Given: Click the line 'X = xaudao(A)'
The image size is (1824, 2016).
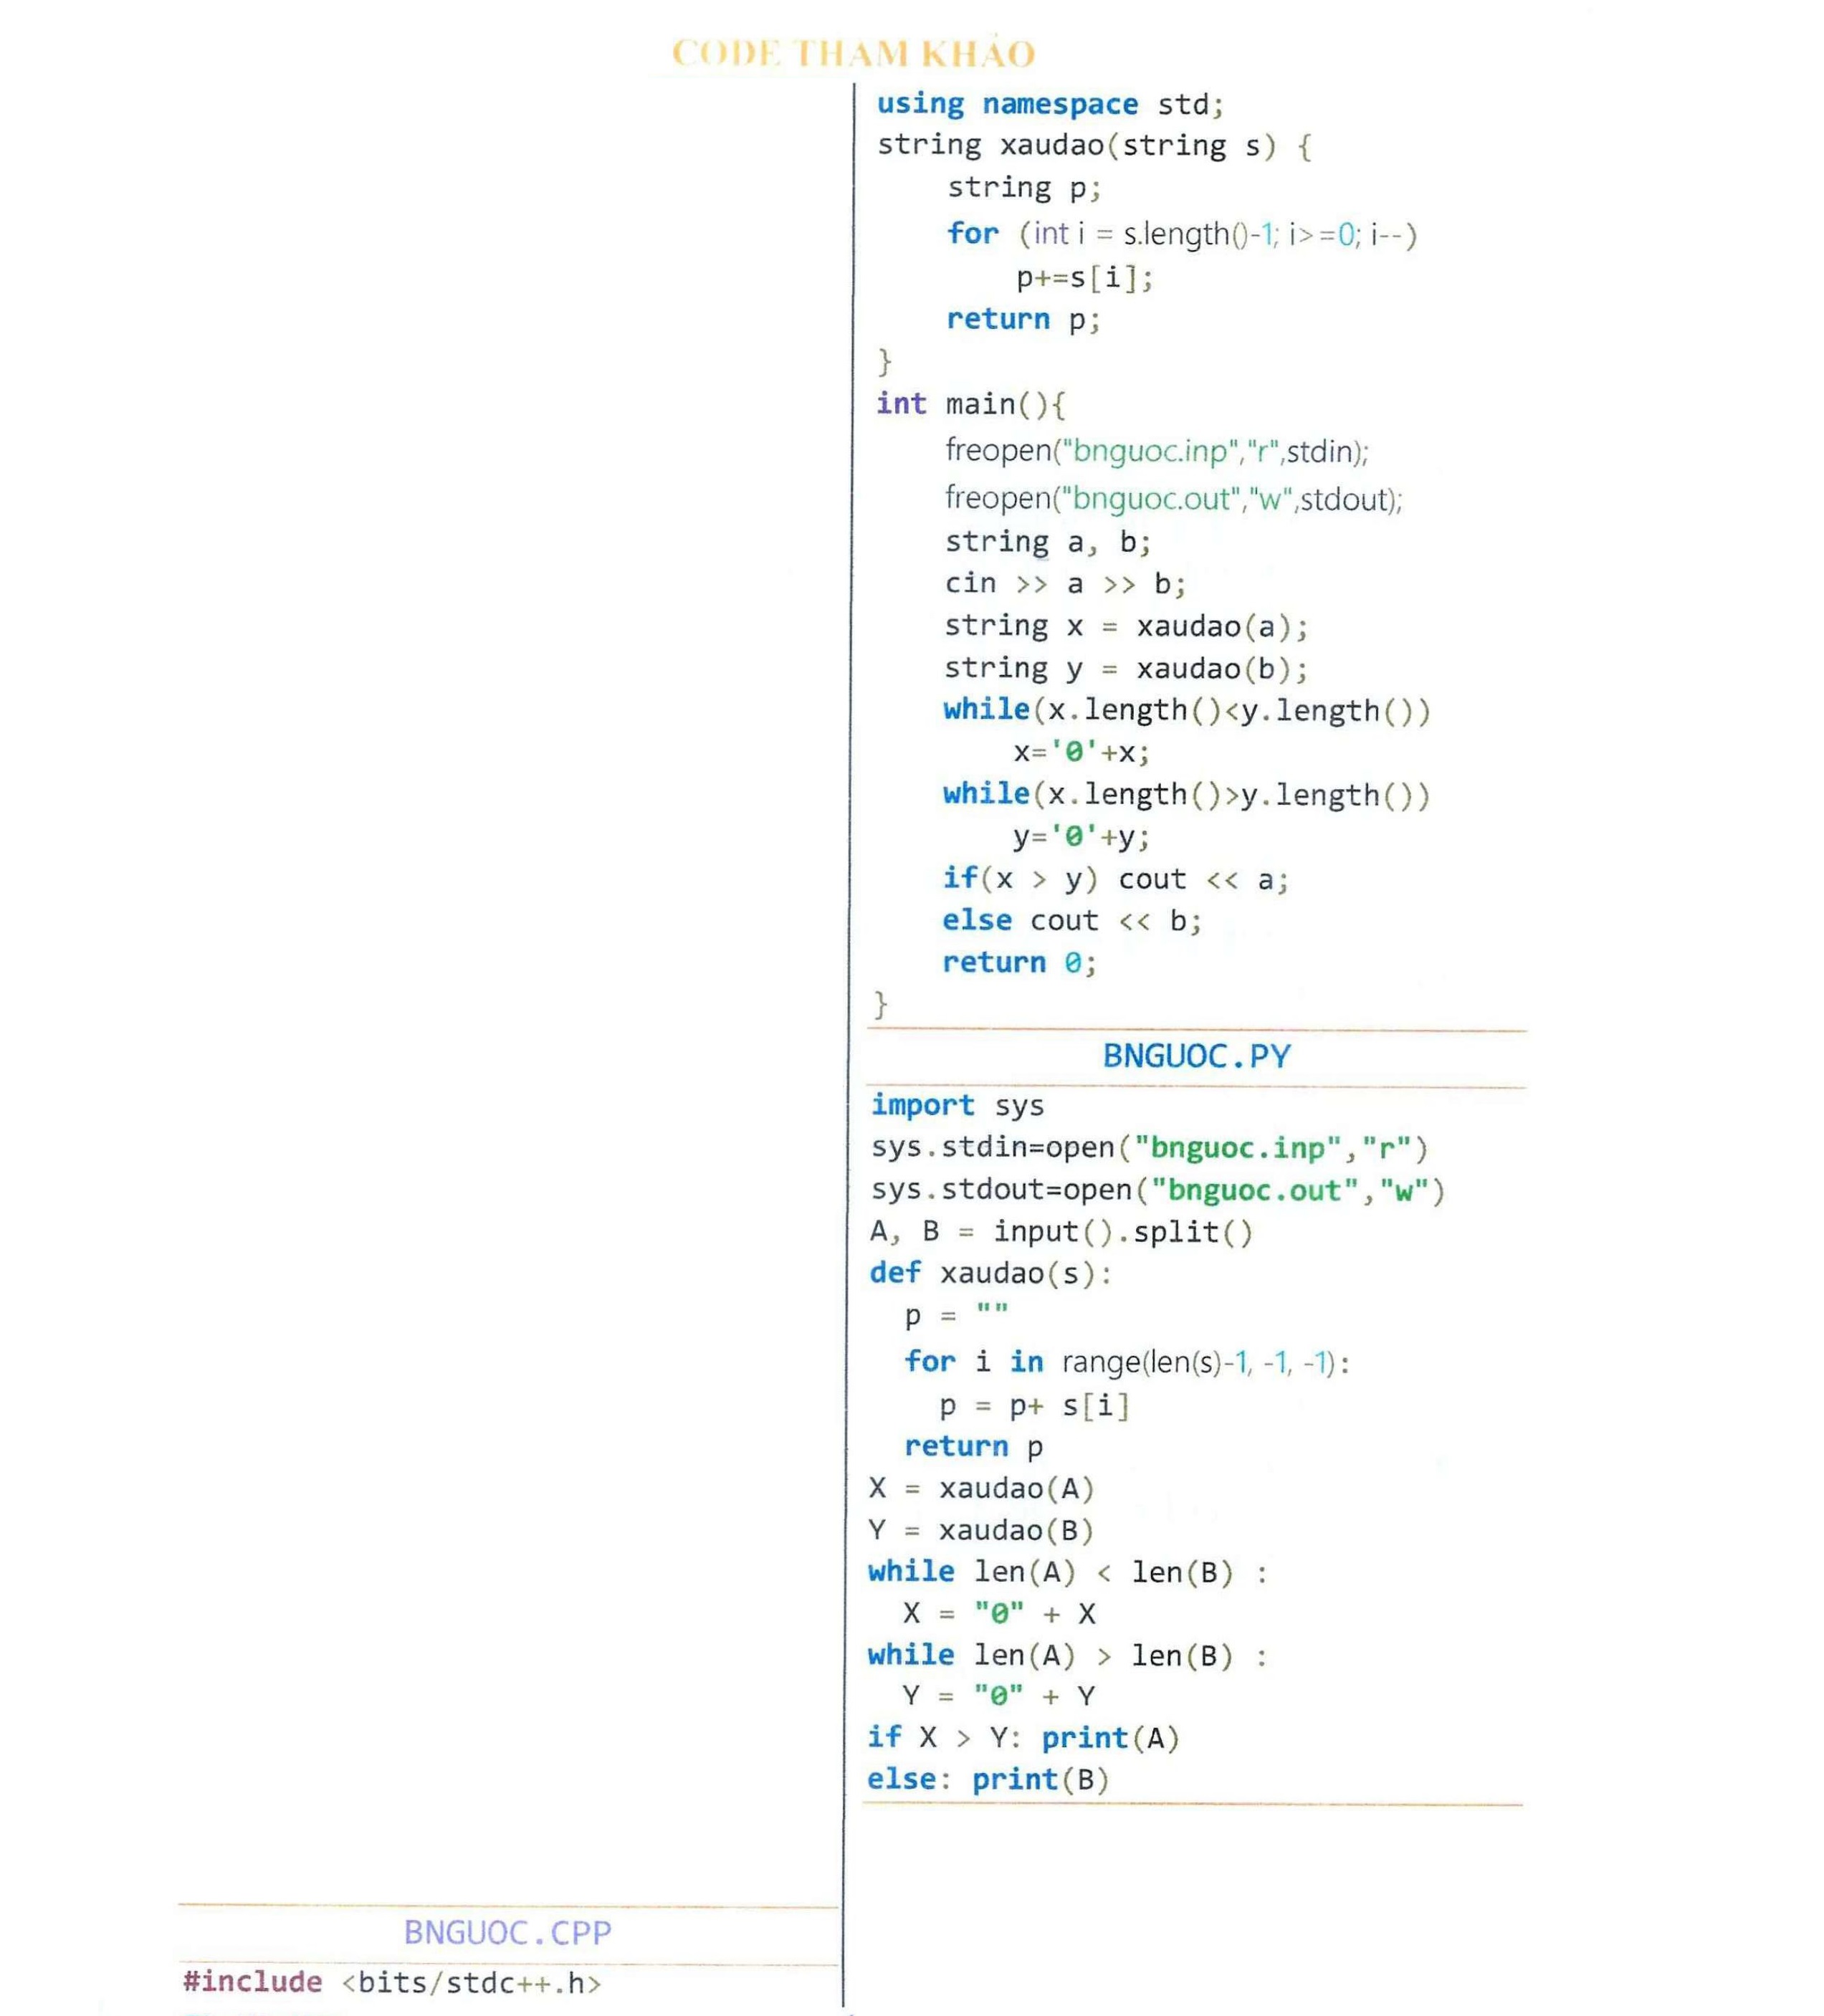Looking at the screenshot, I should pos(982,1489).
